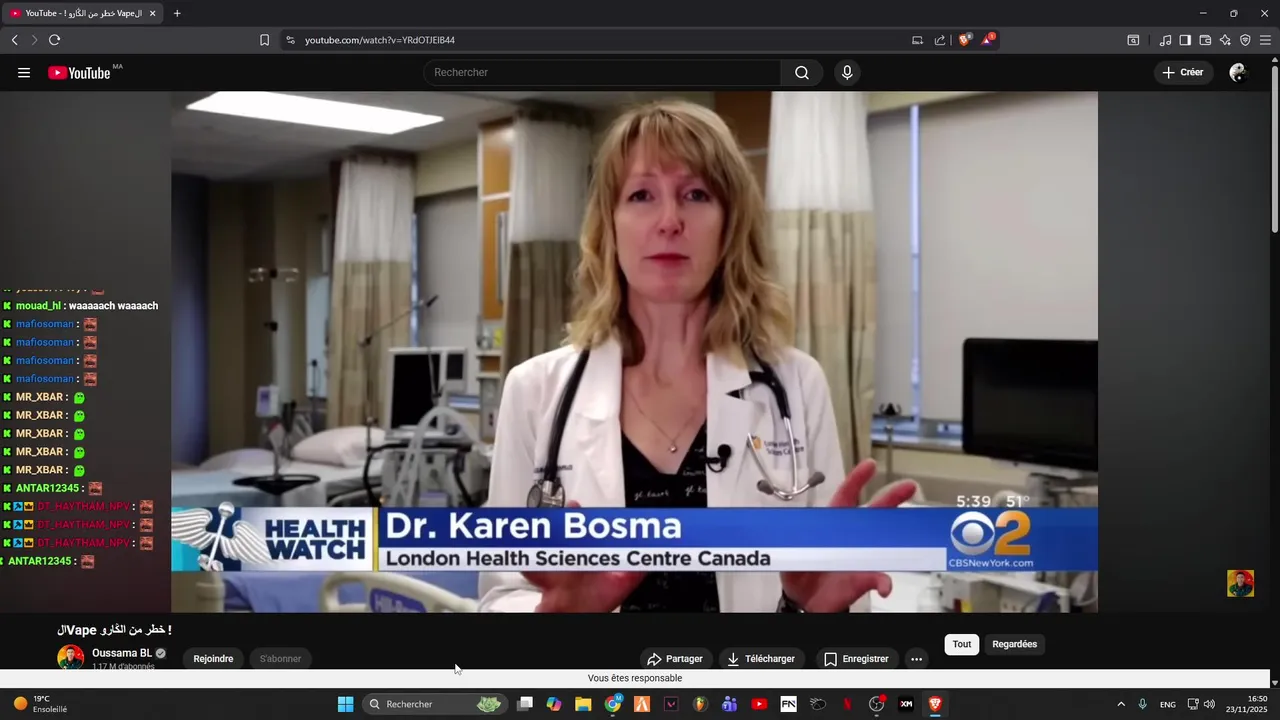Click the Partager share button
1280x720 pixels.
[x=675, y=659]
